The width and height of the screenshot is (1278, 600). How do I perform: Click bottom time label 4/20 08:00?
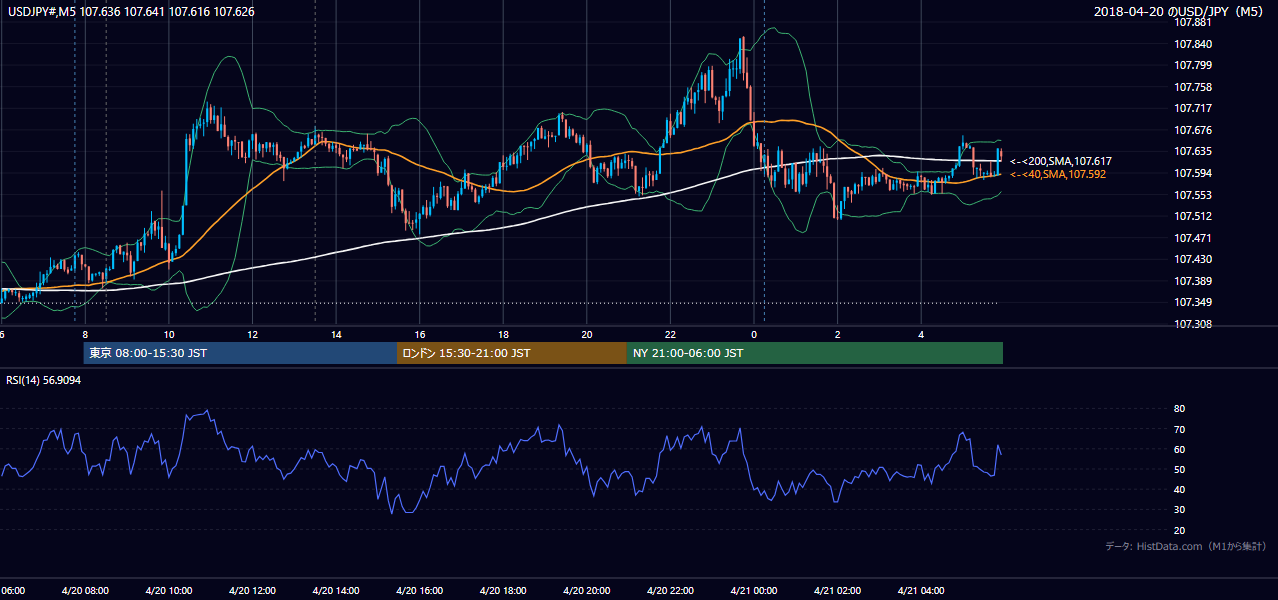[85, 590]
